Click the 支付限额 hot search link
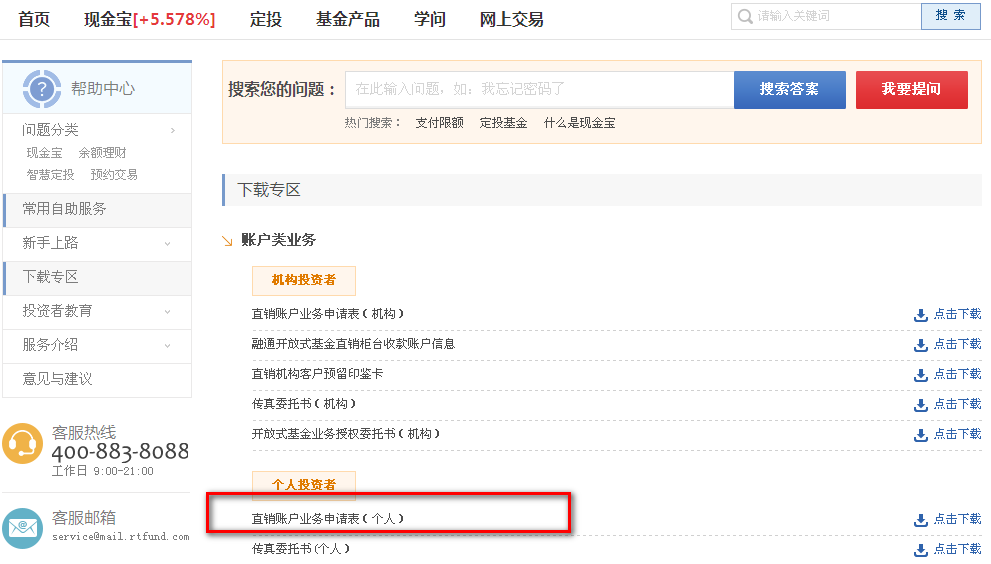 tap(439, 123)
